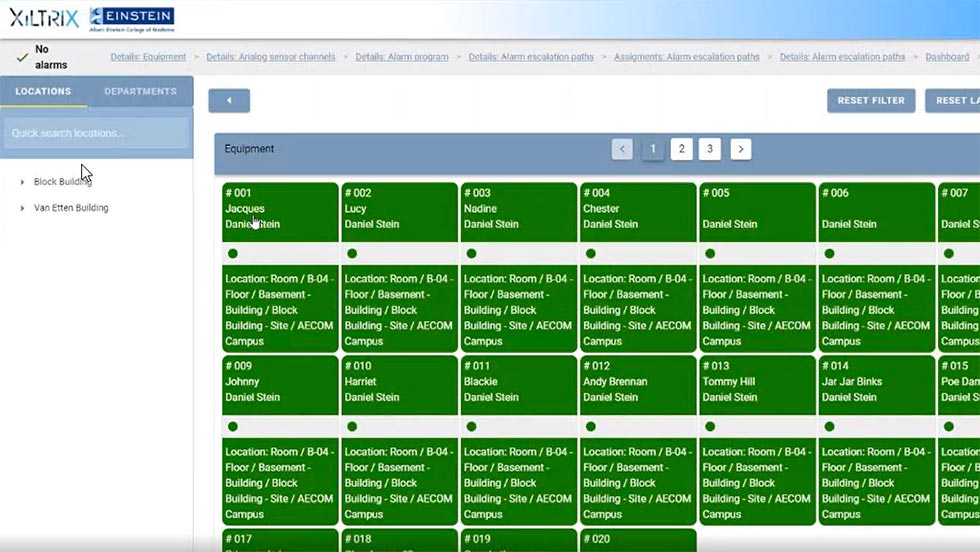The height and width of the screenshot is (552, 980).
Task: Select page 2 of equipment list
Action: [x=681, y=149]
